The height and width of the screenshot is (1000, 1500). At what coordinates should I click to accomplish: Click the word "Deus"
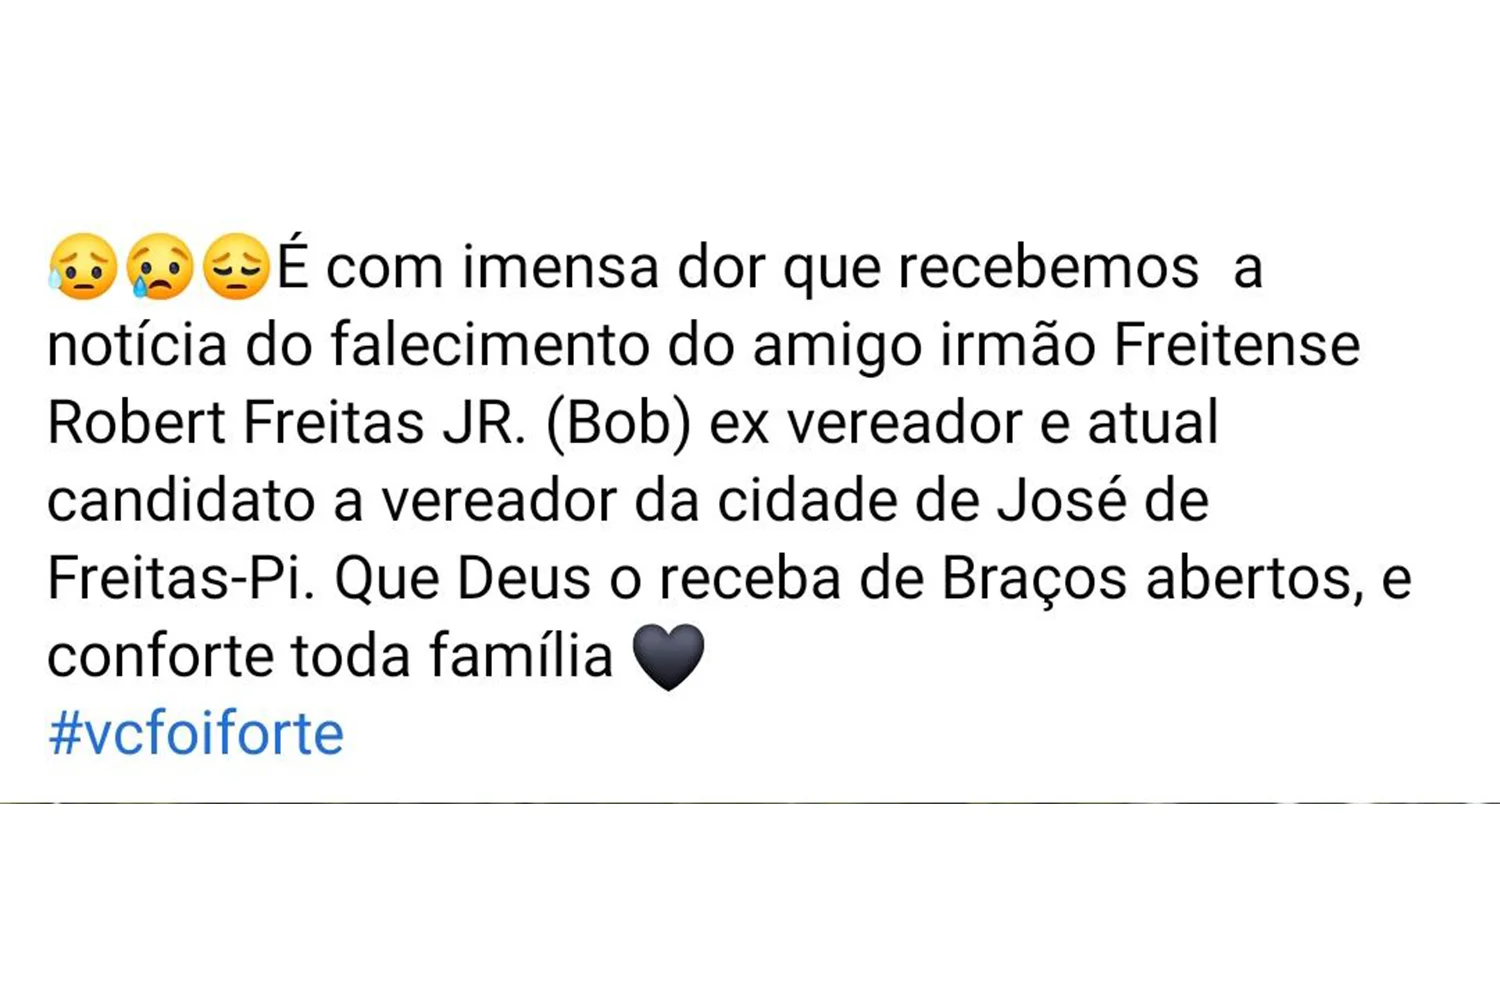coord(524,578)
